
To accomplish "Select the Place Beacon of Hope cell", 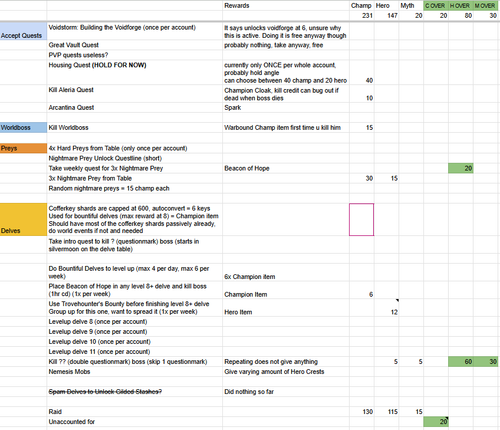I will pos(135,290).
